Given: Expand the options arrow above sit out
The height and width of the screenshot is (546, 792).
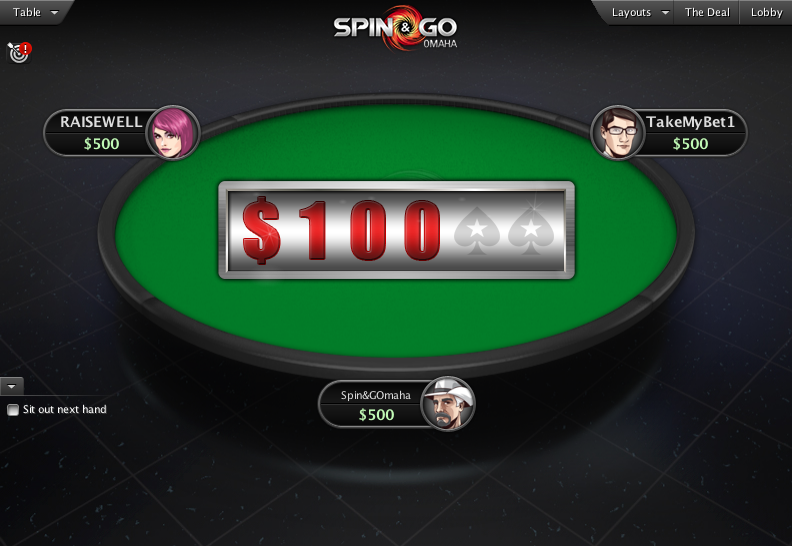Looking at the screenshot, I should 12,386.
